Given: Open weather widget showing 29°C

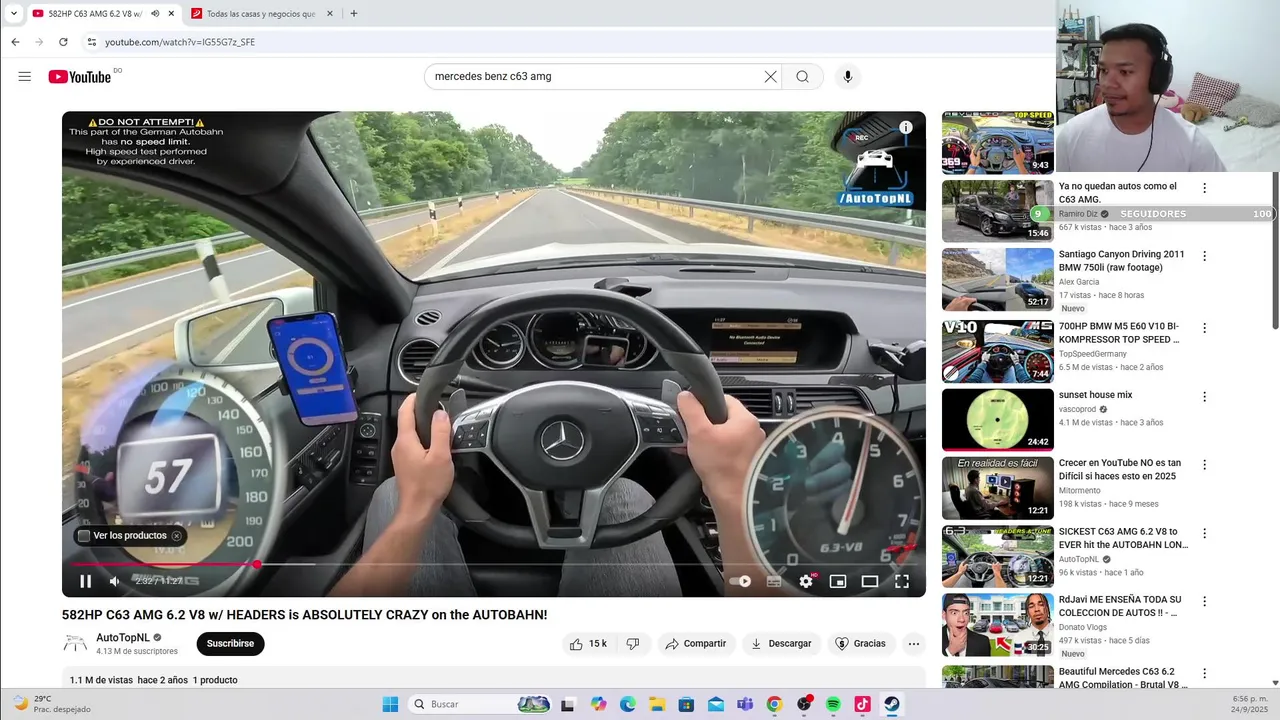Looking at the screenshot, I should pos(52,704).
